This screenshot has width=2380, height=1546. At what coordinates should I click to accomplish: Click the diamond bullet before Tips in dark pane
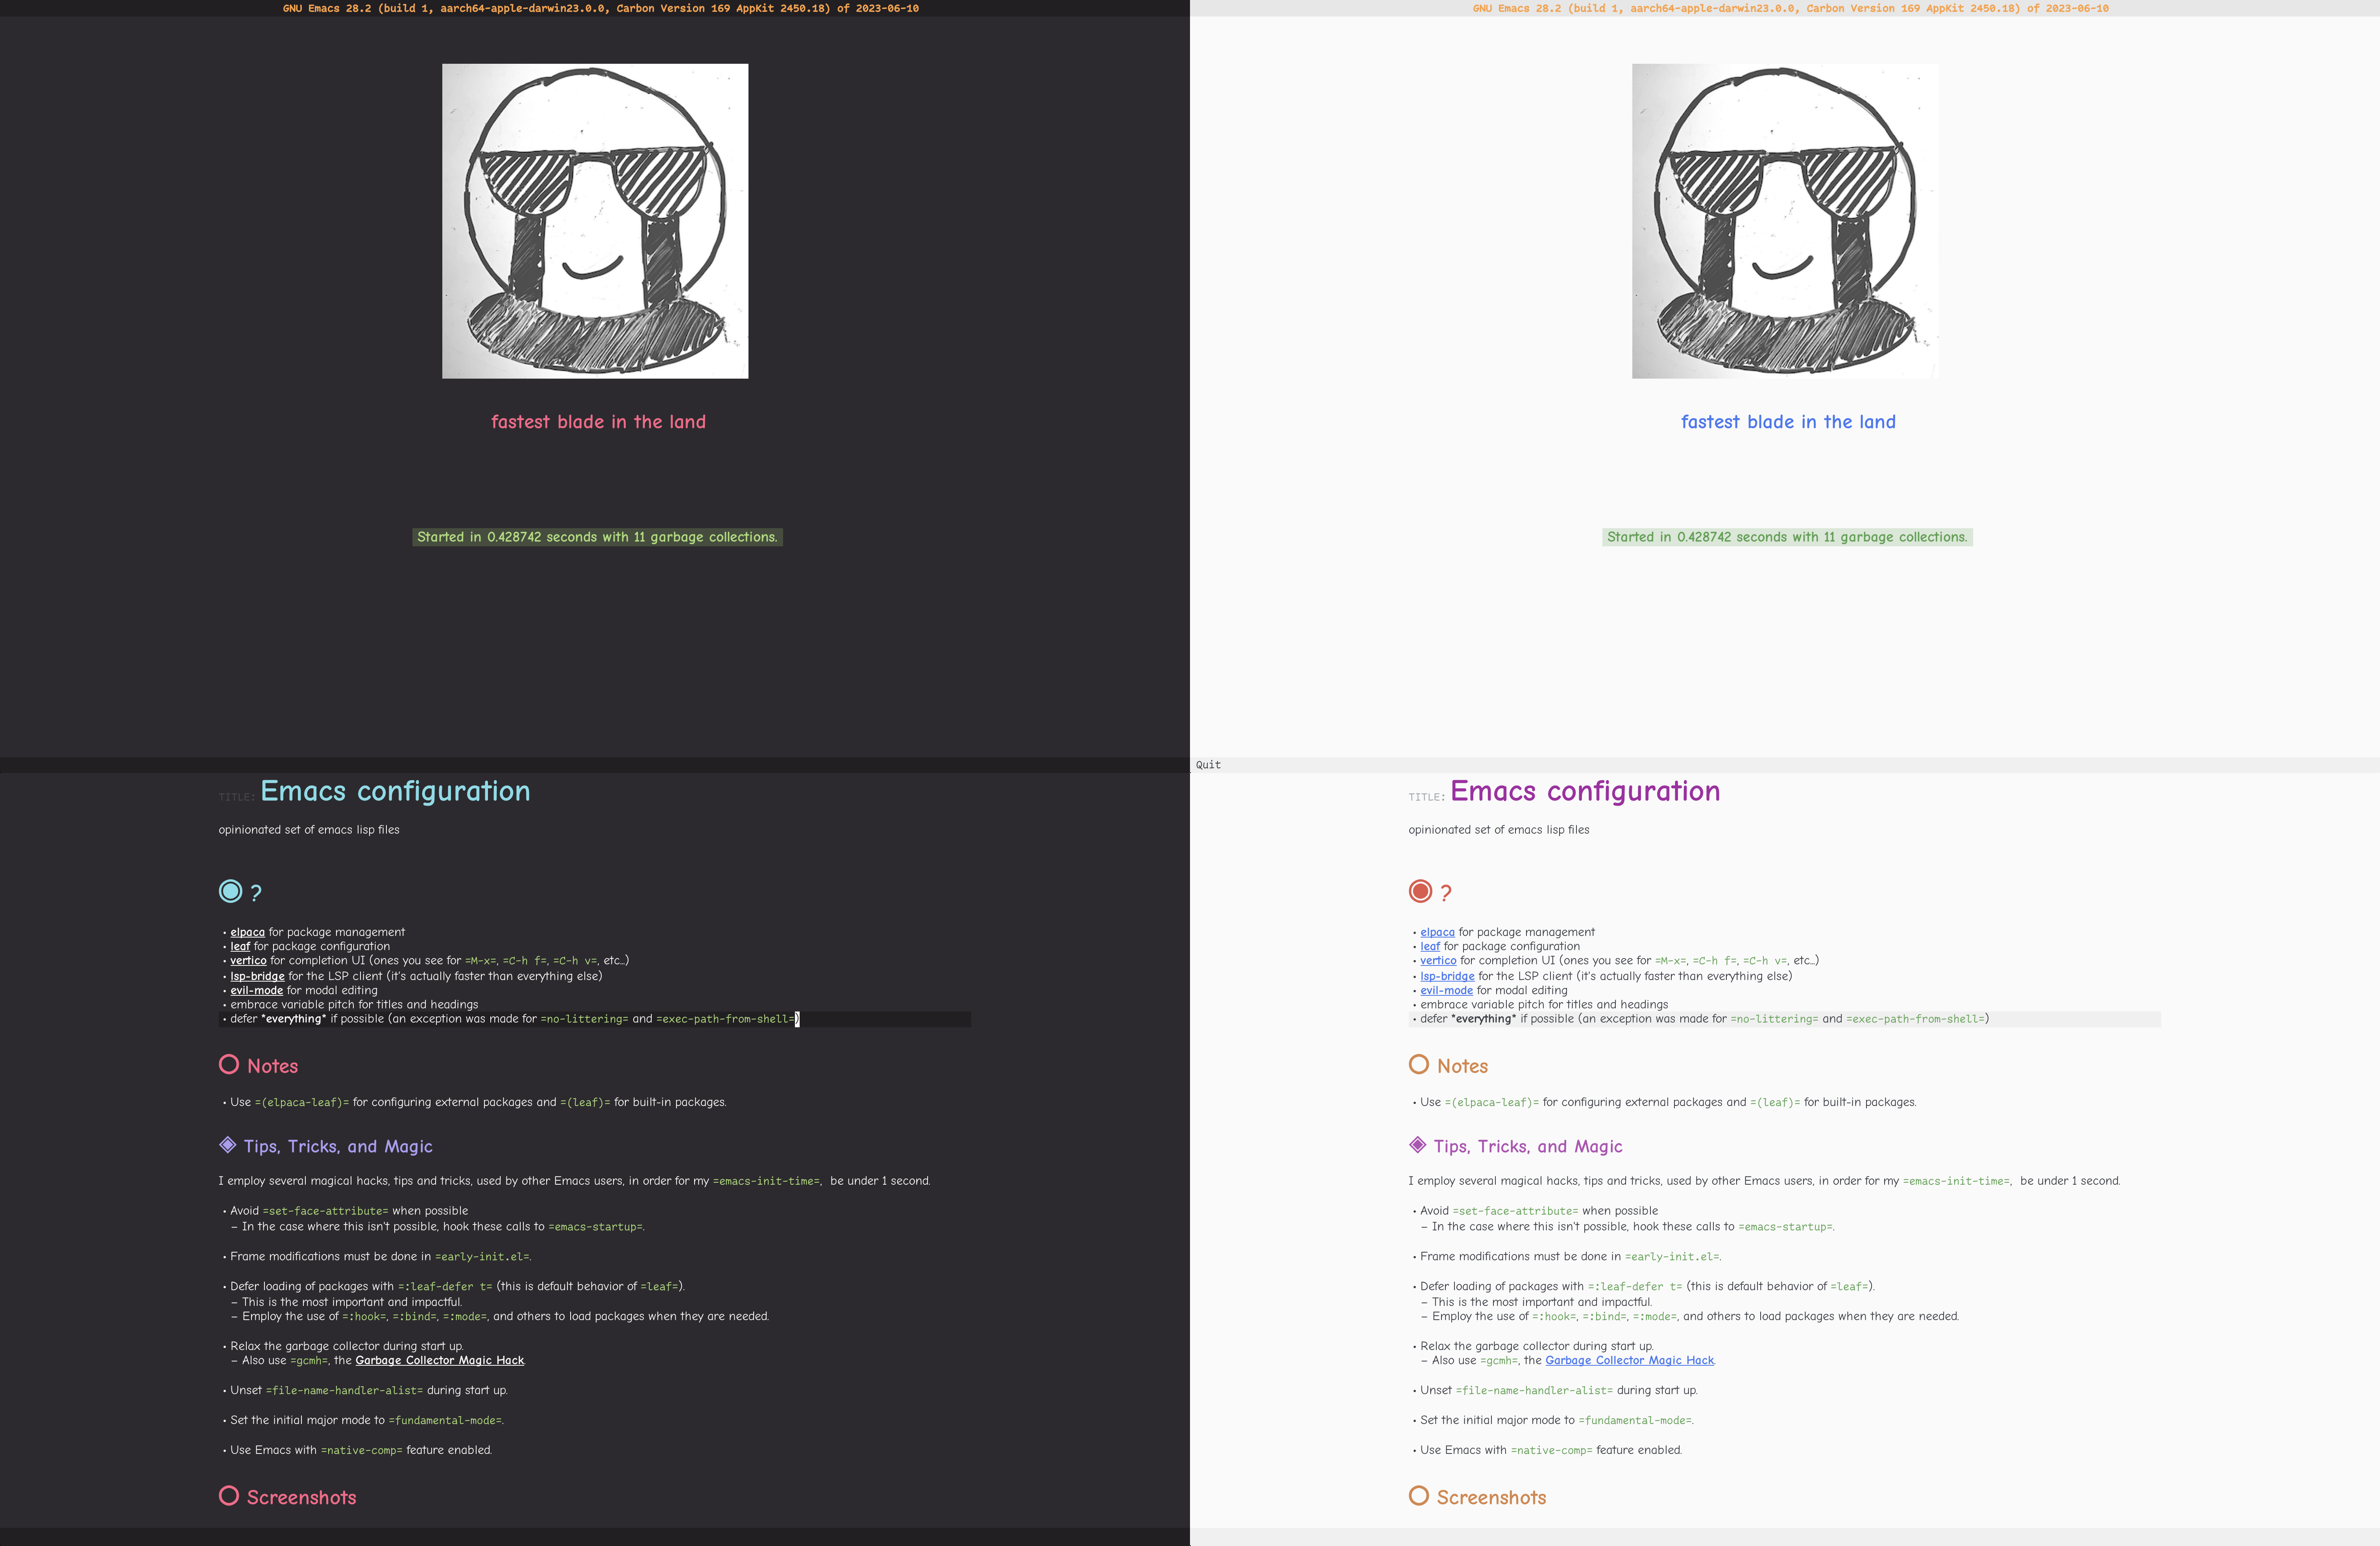(228, 1145)
